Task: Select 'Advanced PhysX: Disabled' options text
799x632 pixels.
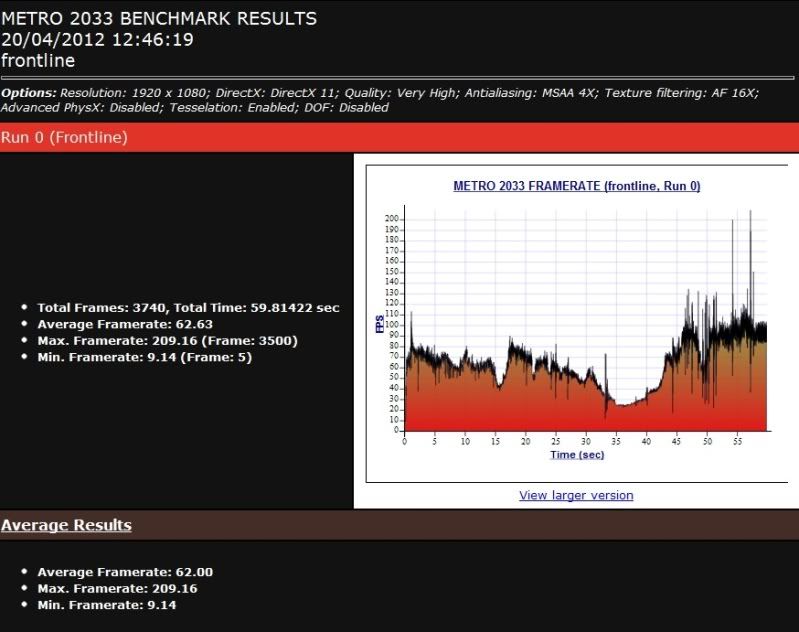Action: [80, 108]
